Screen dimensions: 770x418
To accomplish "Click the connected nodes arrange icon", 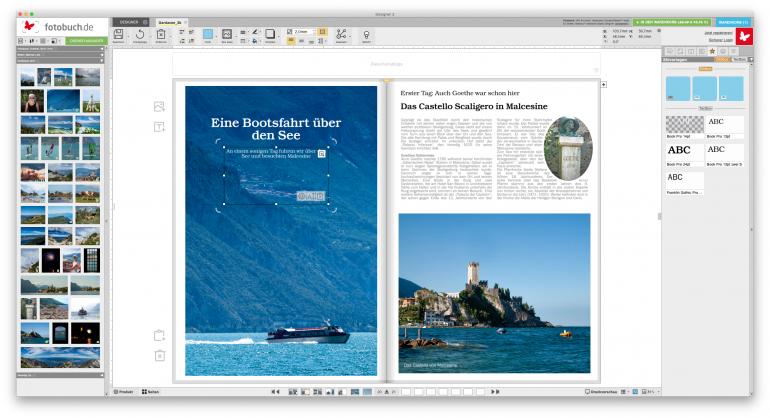I will click(x=341, y=34).
